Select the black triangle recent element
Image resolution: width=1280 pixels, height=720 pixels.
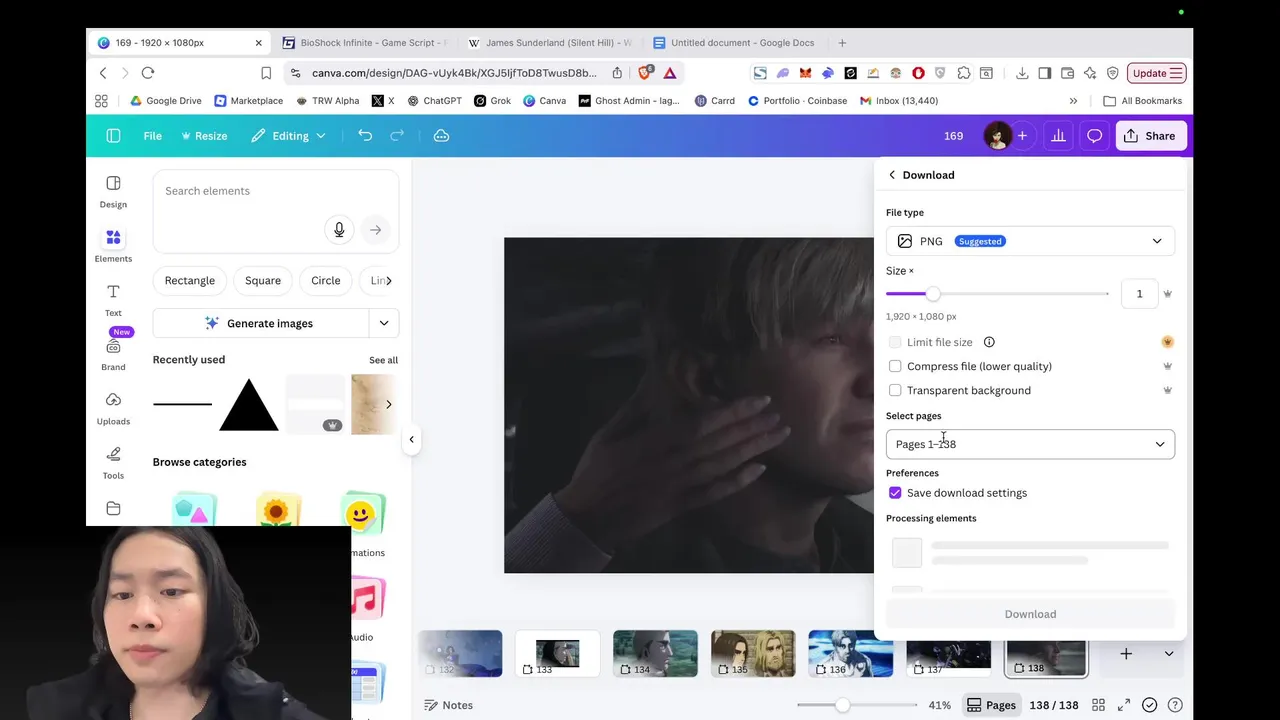click(x=248, y=405)
